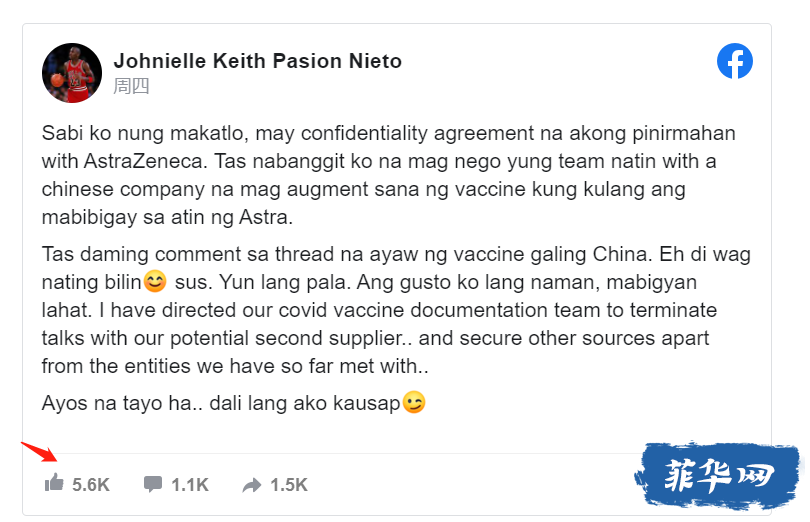Click the line "Ayos na tayo ha"
This screenshot has width=810, height=522.
click(x=233, y=403)
